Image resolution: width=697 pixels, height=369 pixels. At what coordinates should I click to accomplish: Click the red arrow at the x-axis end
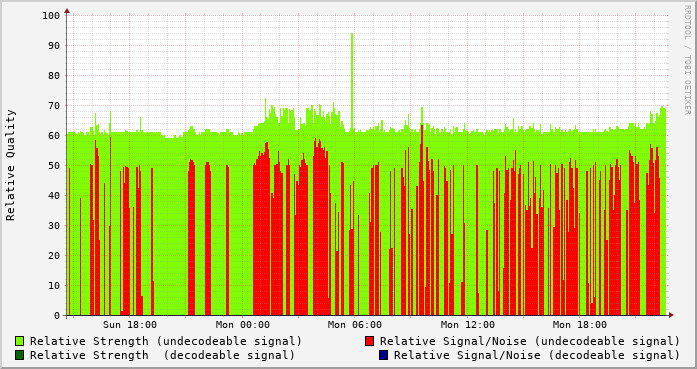[671, 315]
